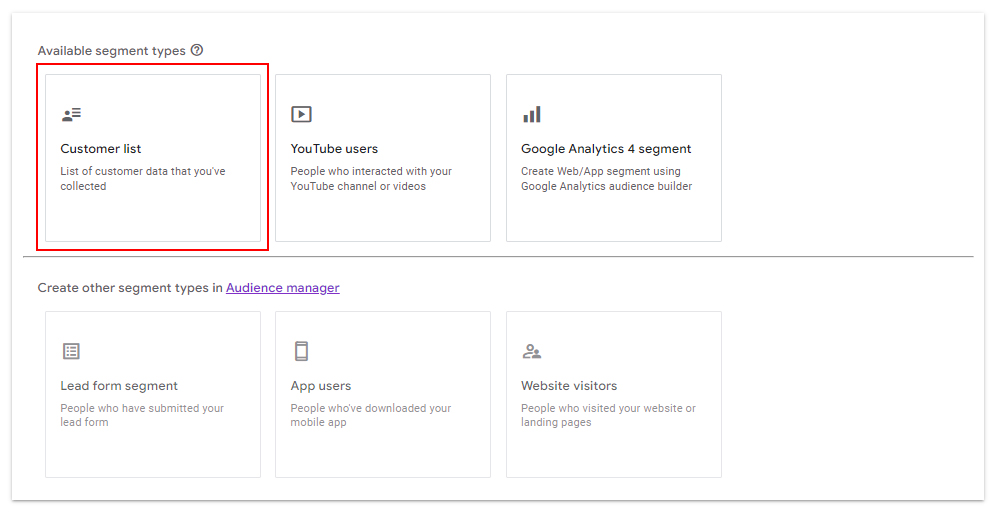
Task: Click 'Create Web/App segment using Google Analytics' text
Action: pyautogui.click(x=606, y=178)
